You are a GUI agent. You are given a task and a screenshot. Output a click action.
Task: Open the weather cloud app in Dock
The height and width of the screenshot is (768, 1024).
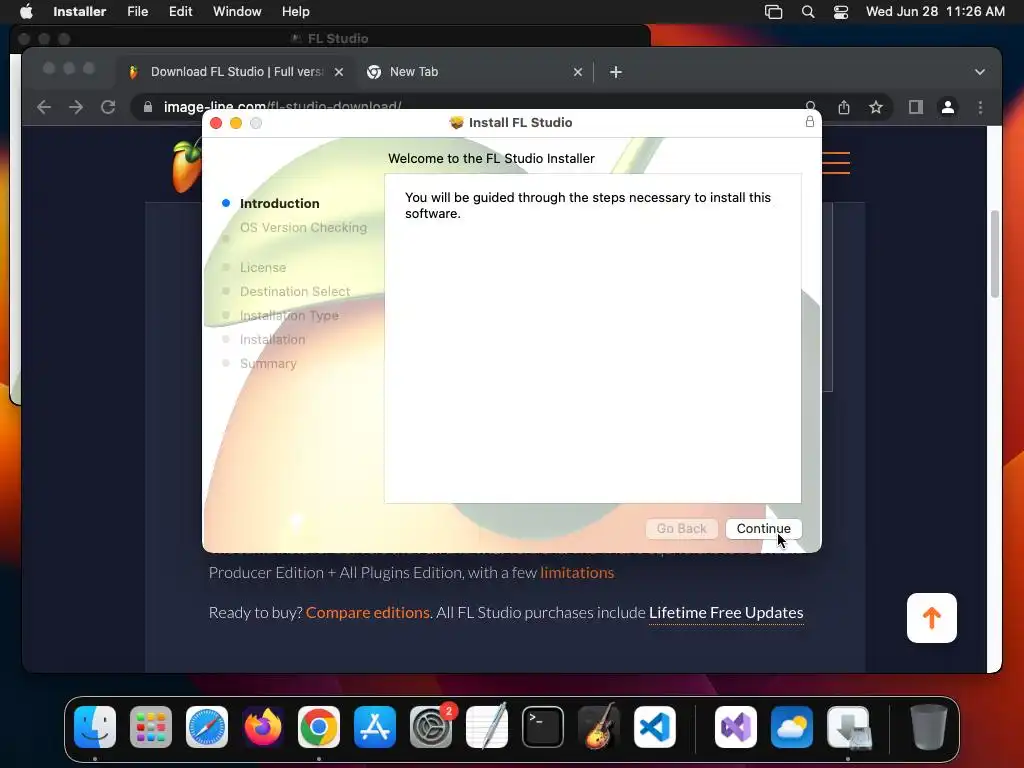pyautogui.click(x=792, y=727)
